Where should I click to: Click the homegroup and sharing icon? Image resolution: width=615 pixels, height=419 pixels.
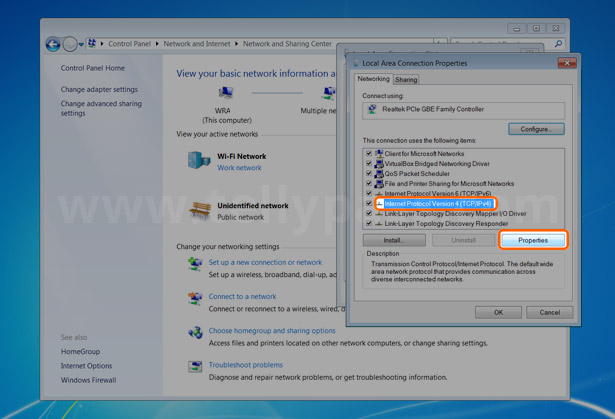pos(195,332)
